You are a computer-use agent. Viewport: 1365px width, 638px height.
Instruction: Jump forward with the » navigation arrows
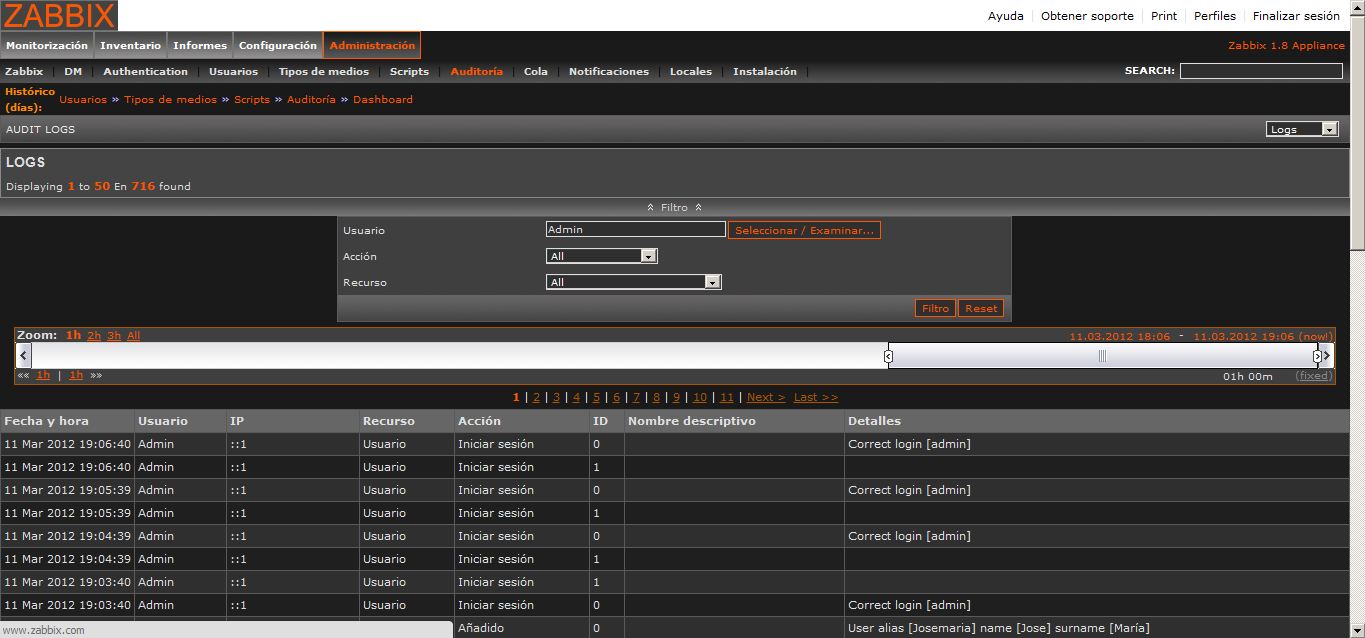[96, 376]
